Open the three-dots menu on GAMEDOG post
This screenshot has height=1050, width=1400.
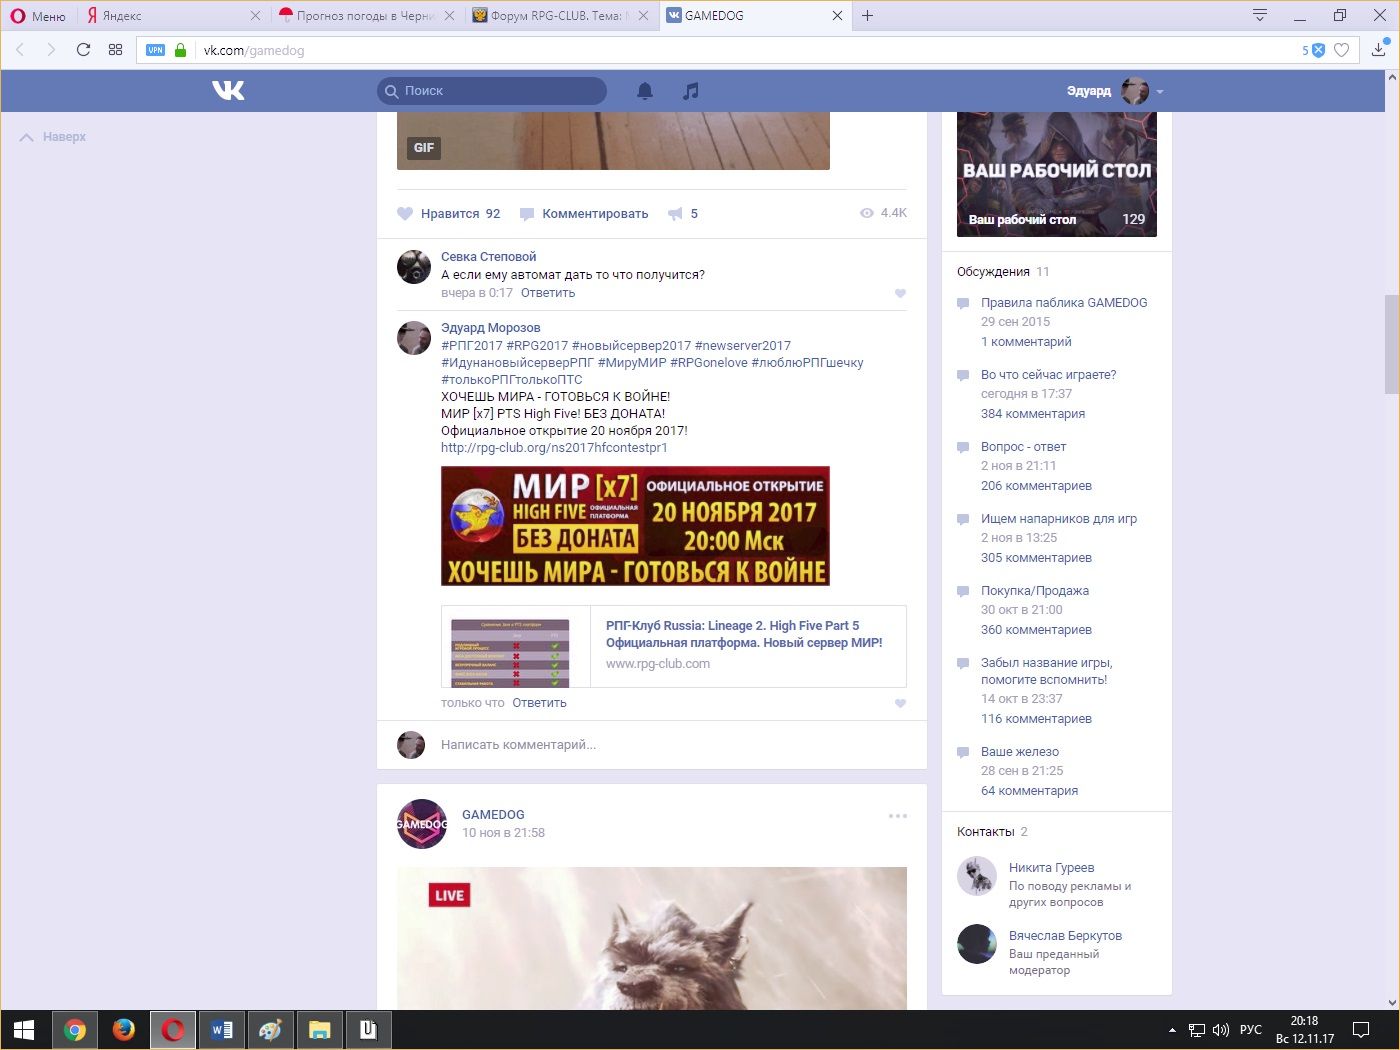coord(897,816)
